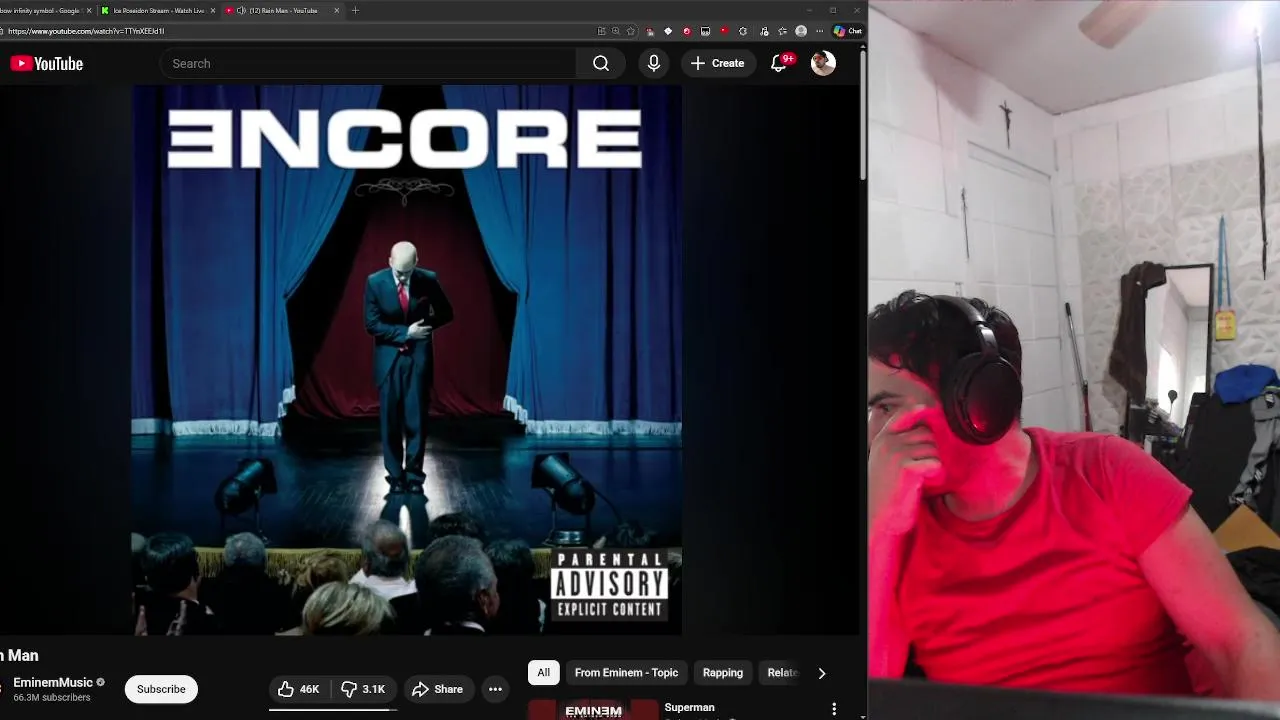Viewport: 1280px width, 720px height.
Task: Open options menu for Superman video
Action: 834,709
